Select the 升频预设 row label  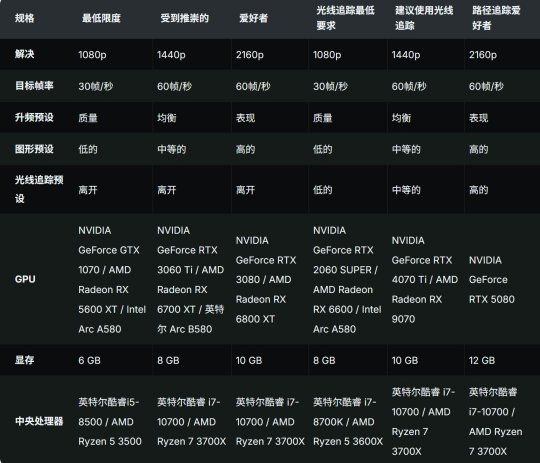(x=34, y=117)
